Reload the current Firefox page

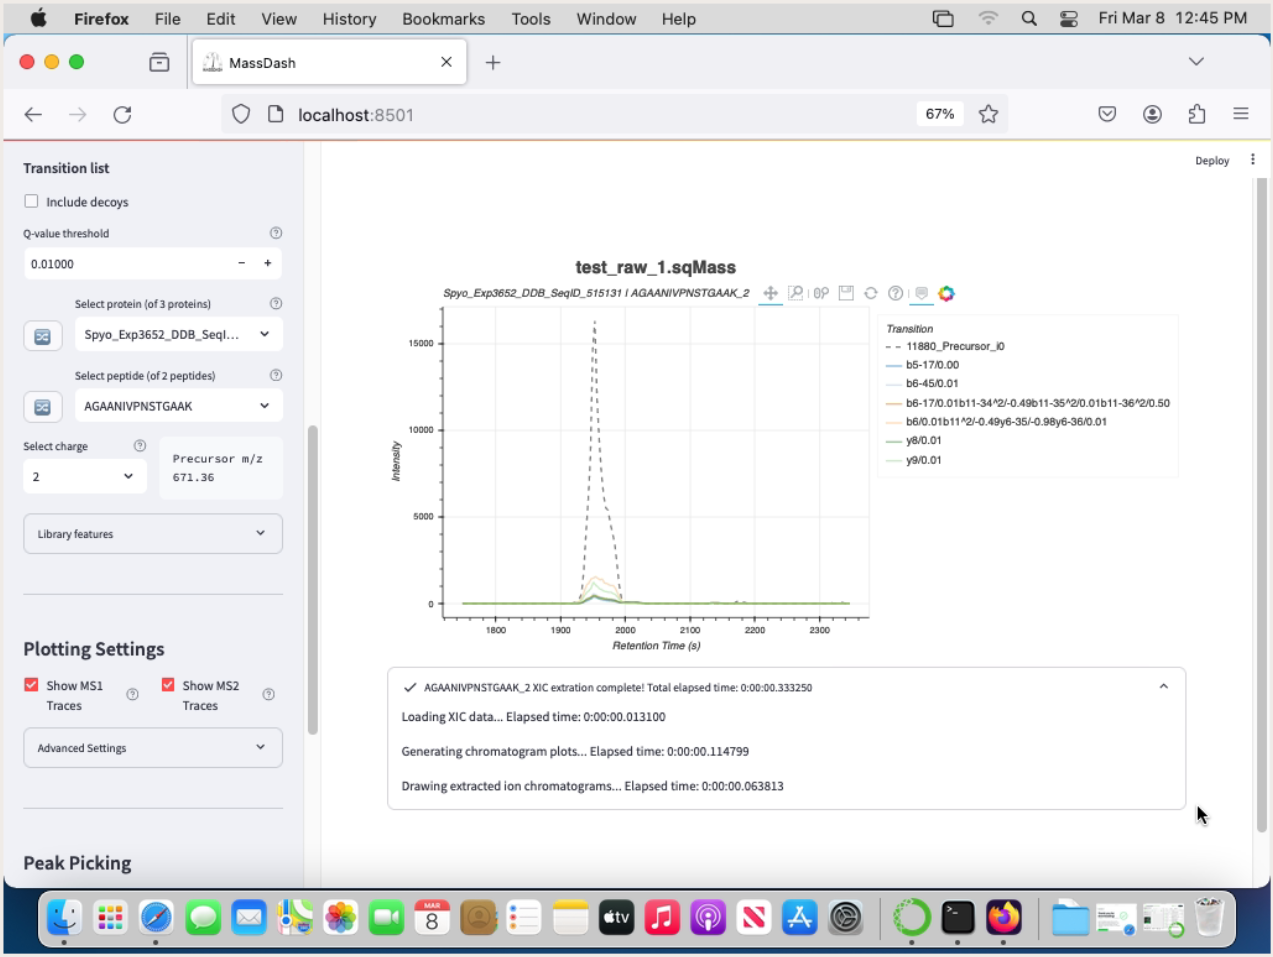[x=122, y=115]
